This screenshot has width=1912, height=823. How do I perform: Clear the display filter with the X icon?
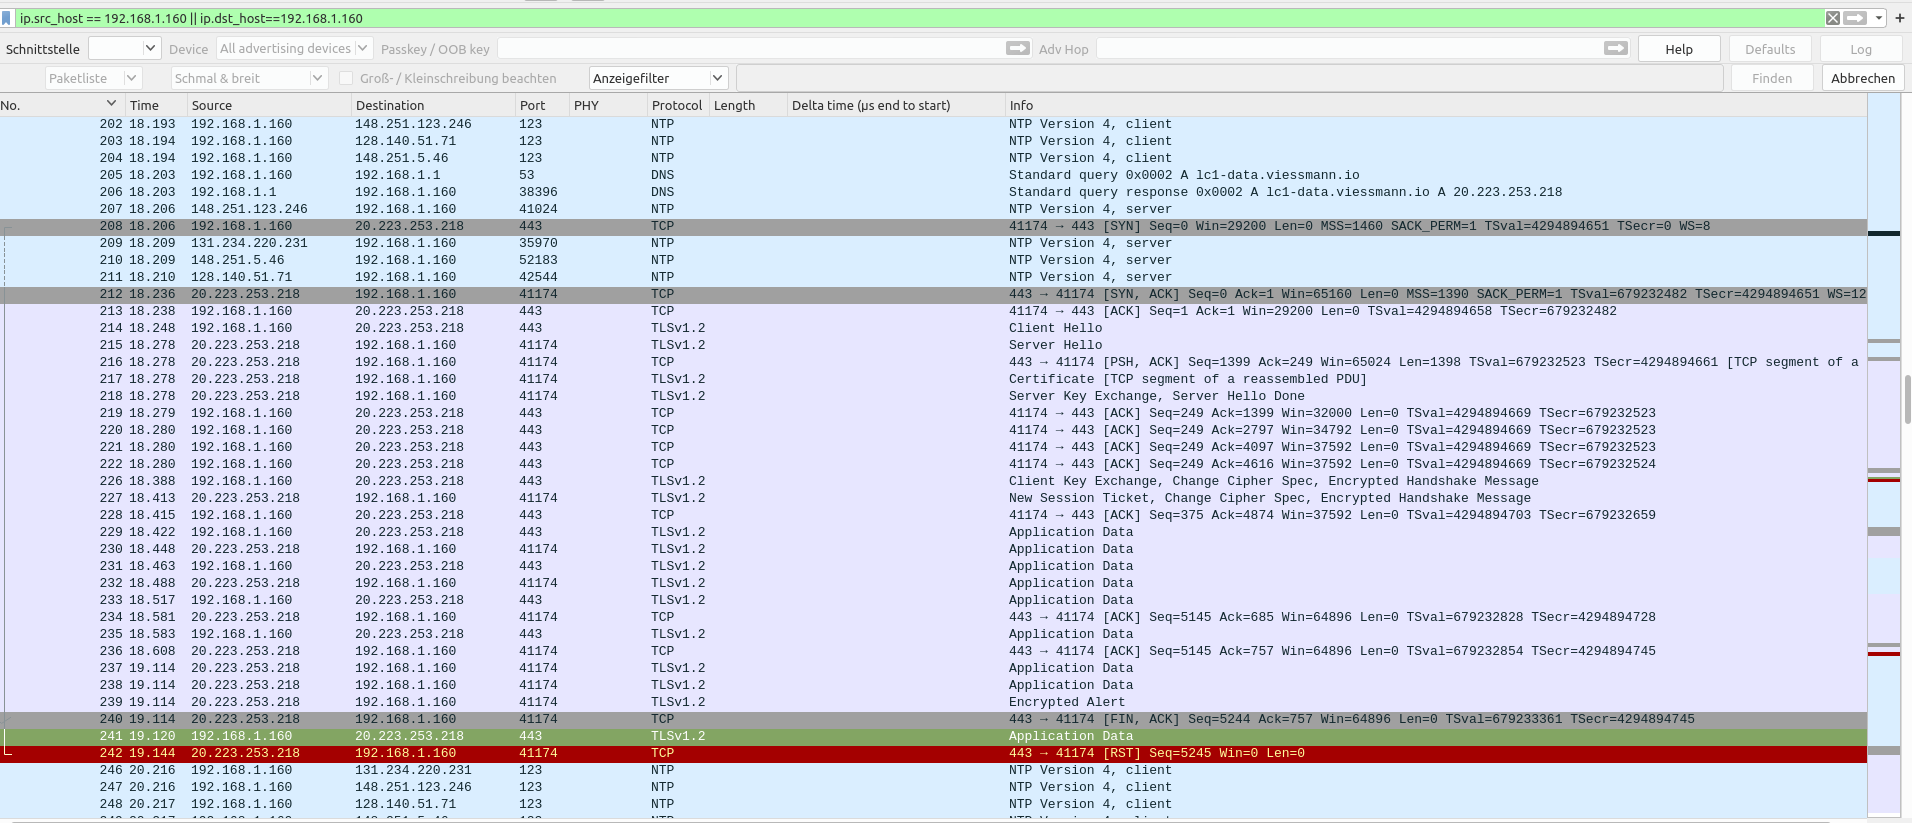(x=1832, y=18)
